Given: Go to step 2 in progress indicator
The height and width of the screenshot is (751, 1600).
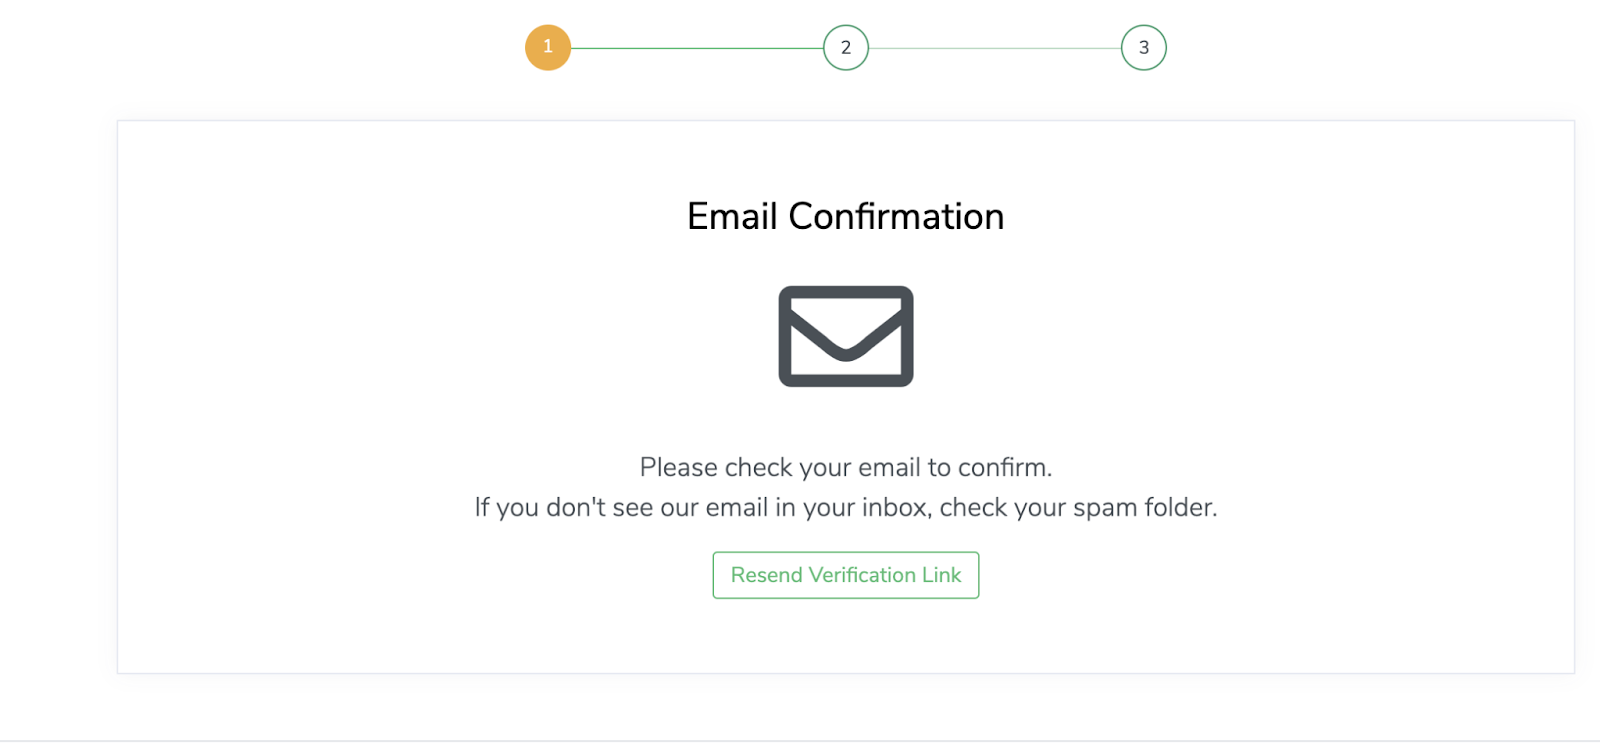Looking at the screenshot, I should tap(846, 48).
